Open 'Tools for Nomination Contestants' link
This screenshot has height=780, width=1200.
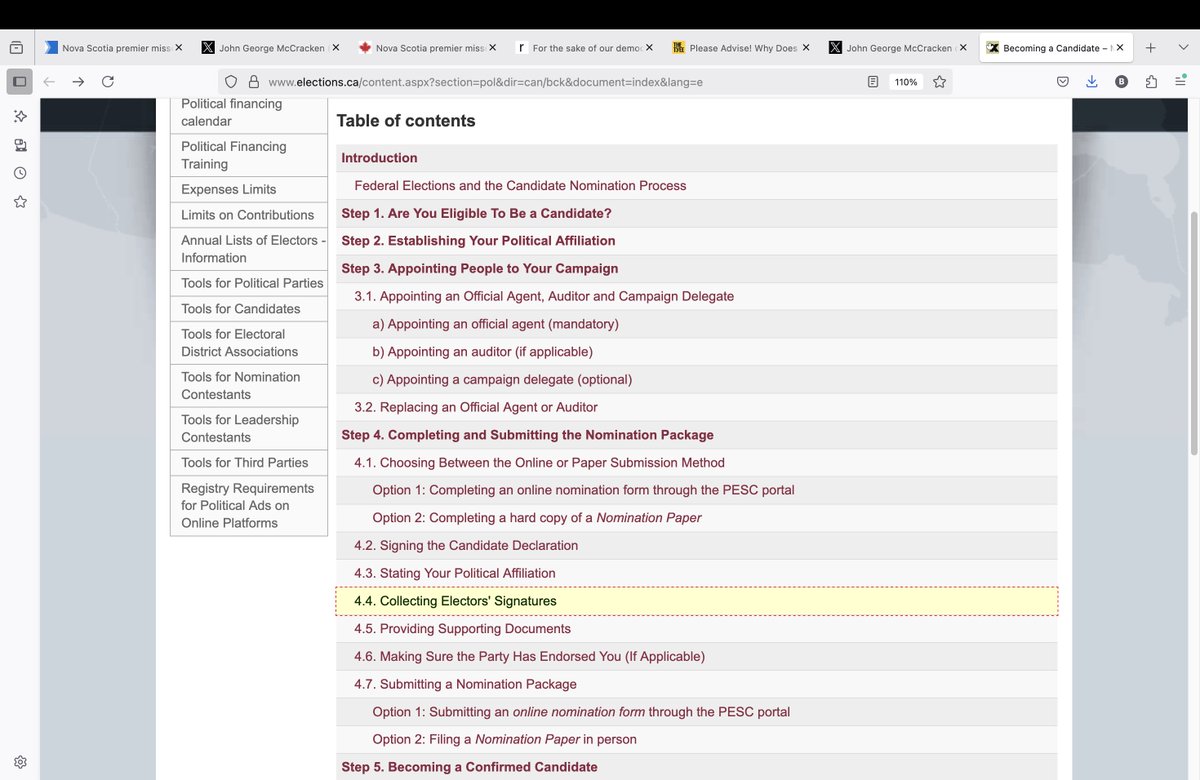click(x=240, y=386)
